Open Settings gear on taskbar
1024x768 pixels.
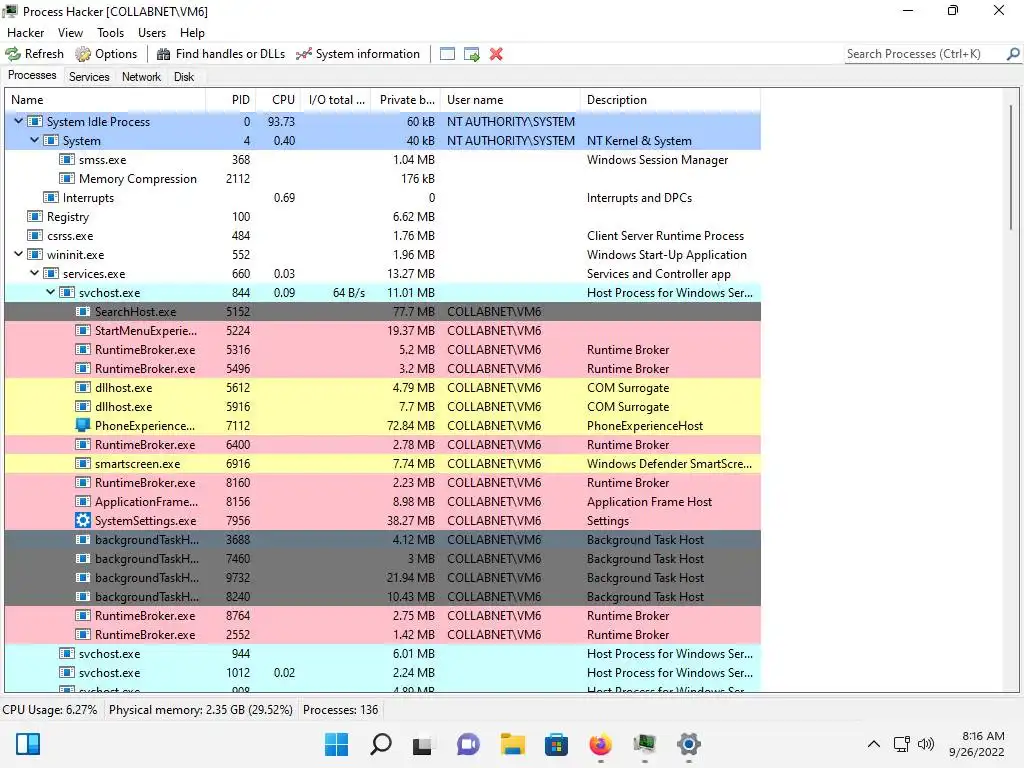tap(688, 744)
